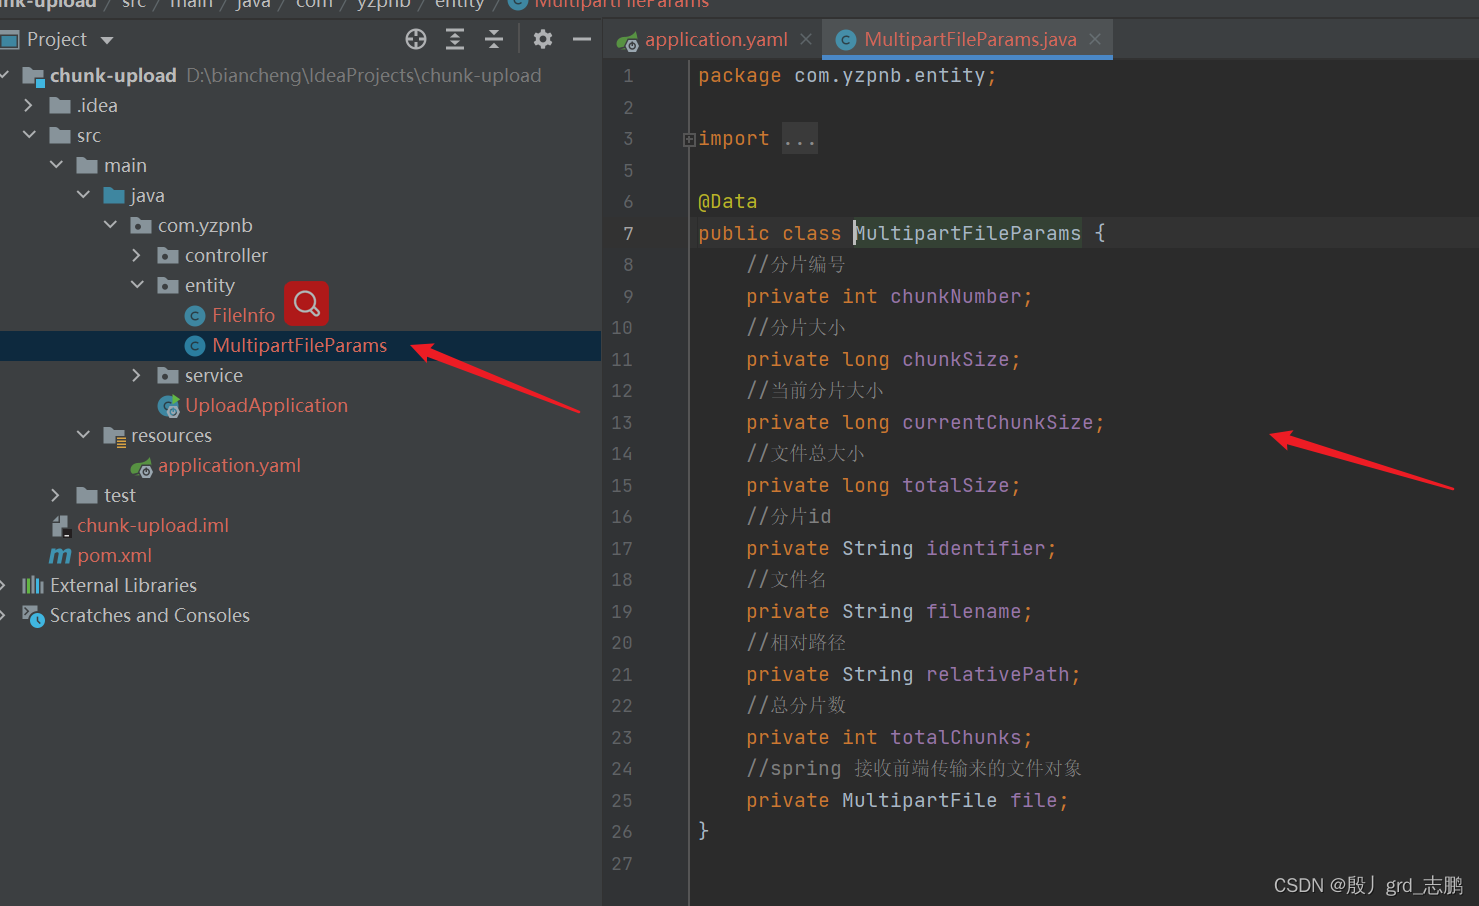
Task: Click the currentChunkSize field
Action: pyautogui.click(x=997, y=422)
